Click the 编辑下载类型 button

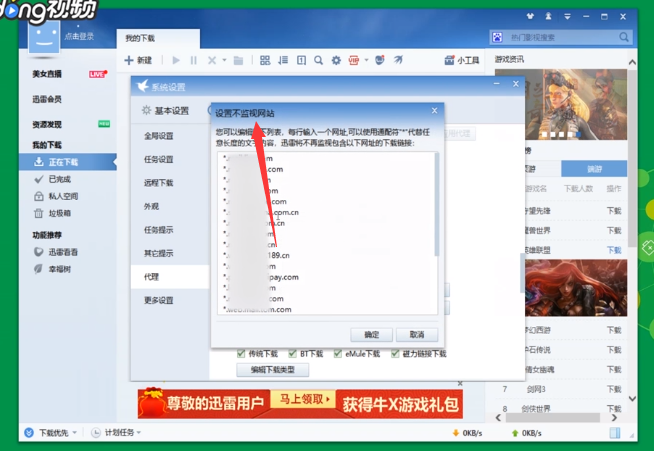tap(273, 370)
